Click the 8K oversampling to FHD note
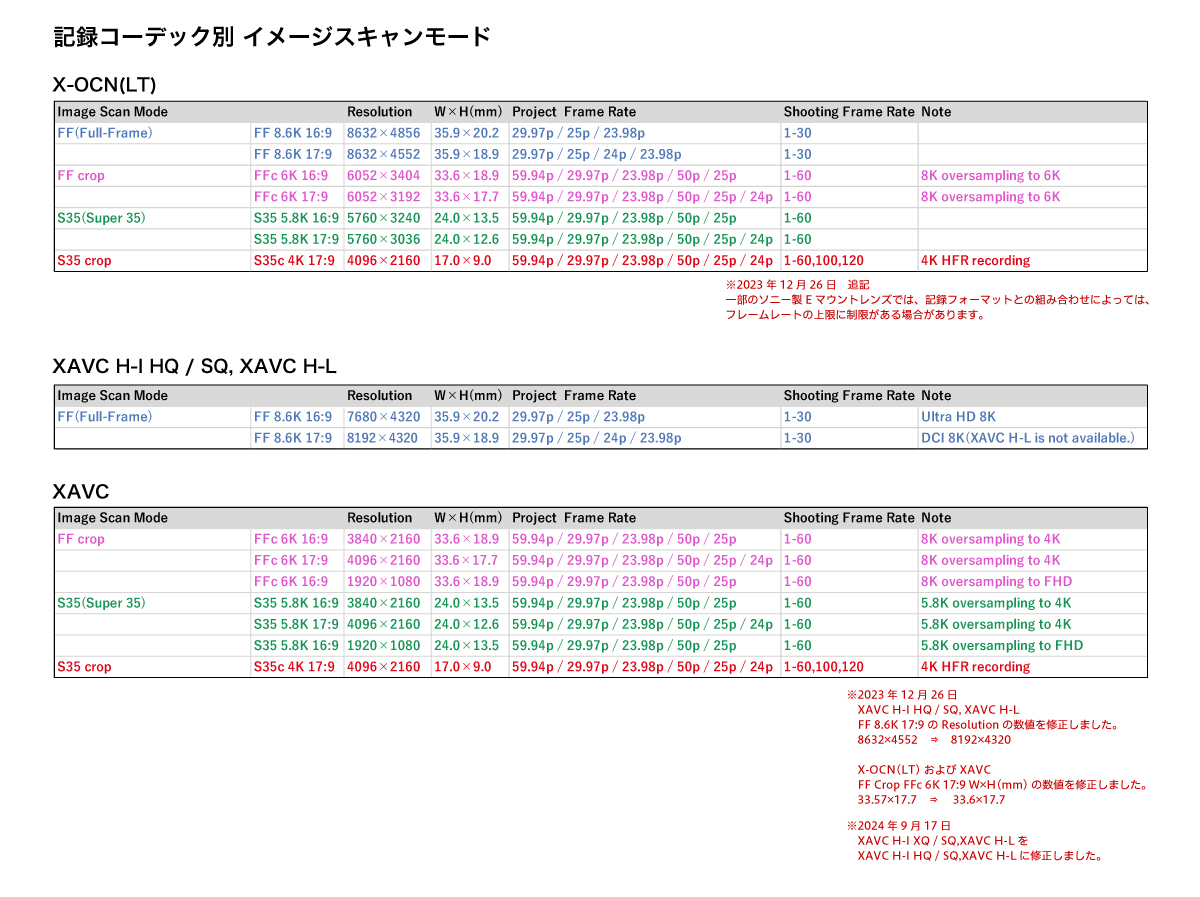1200x897 pixels. coord(995,582)
